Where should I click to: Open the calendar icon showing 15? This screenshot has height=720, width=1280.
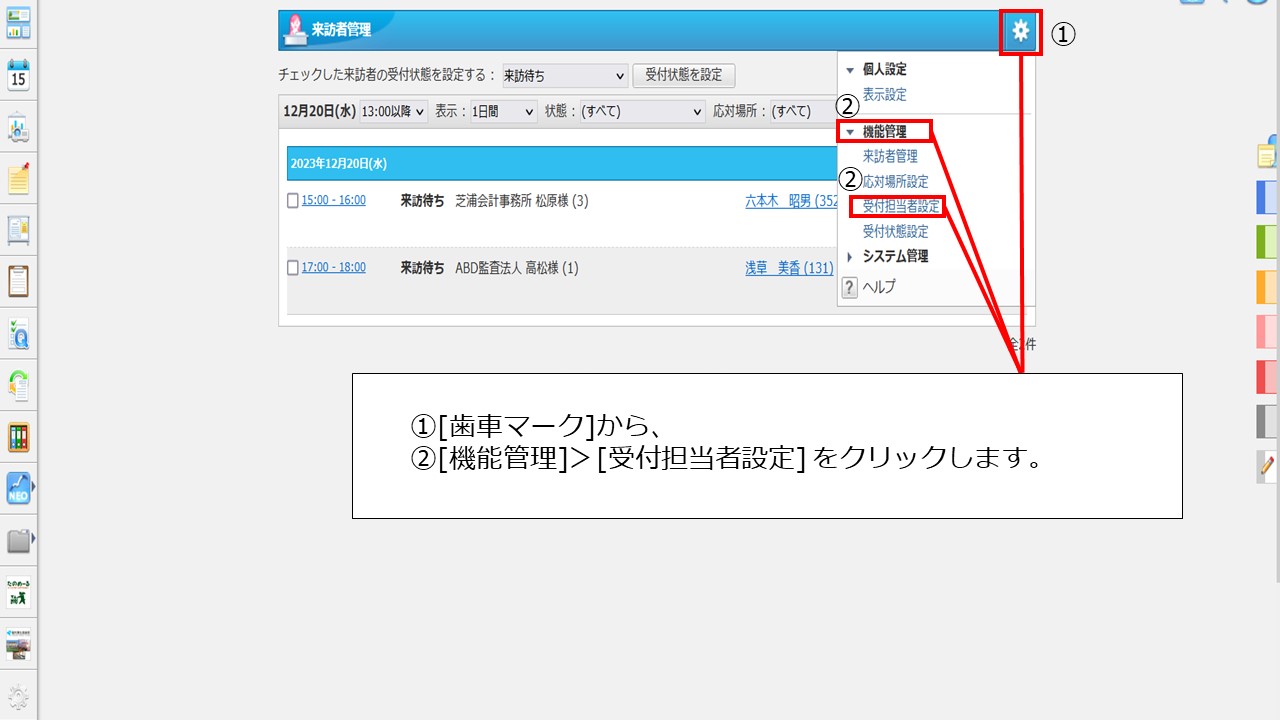pos(18,75)
